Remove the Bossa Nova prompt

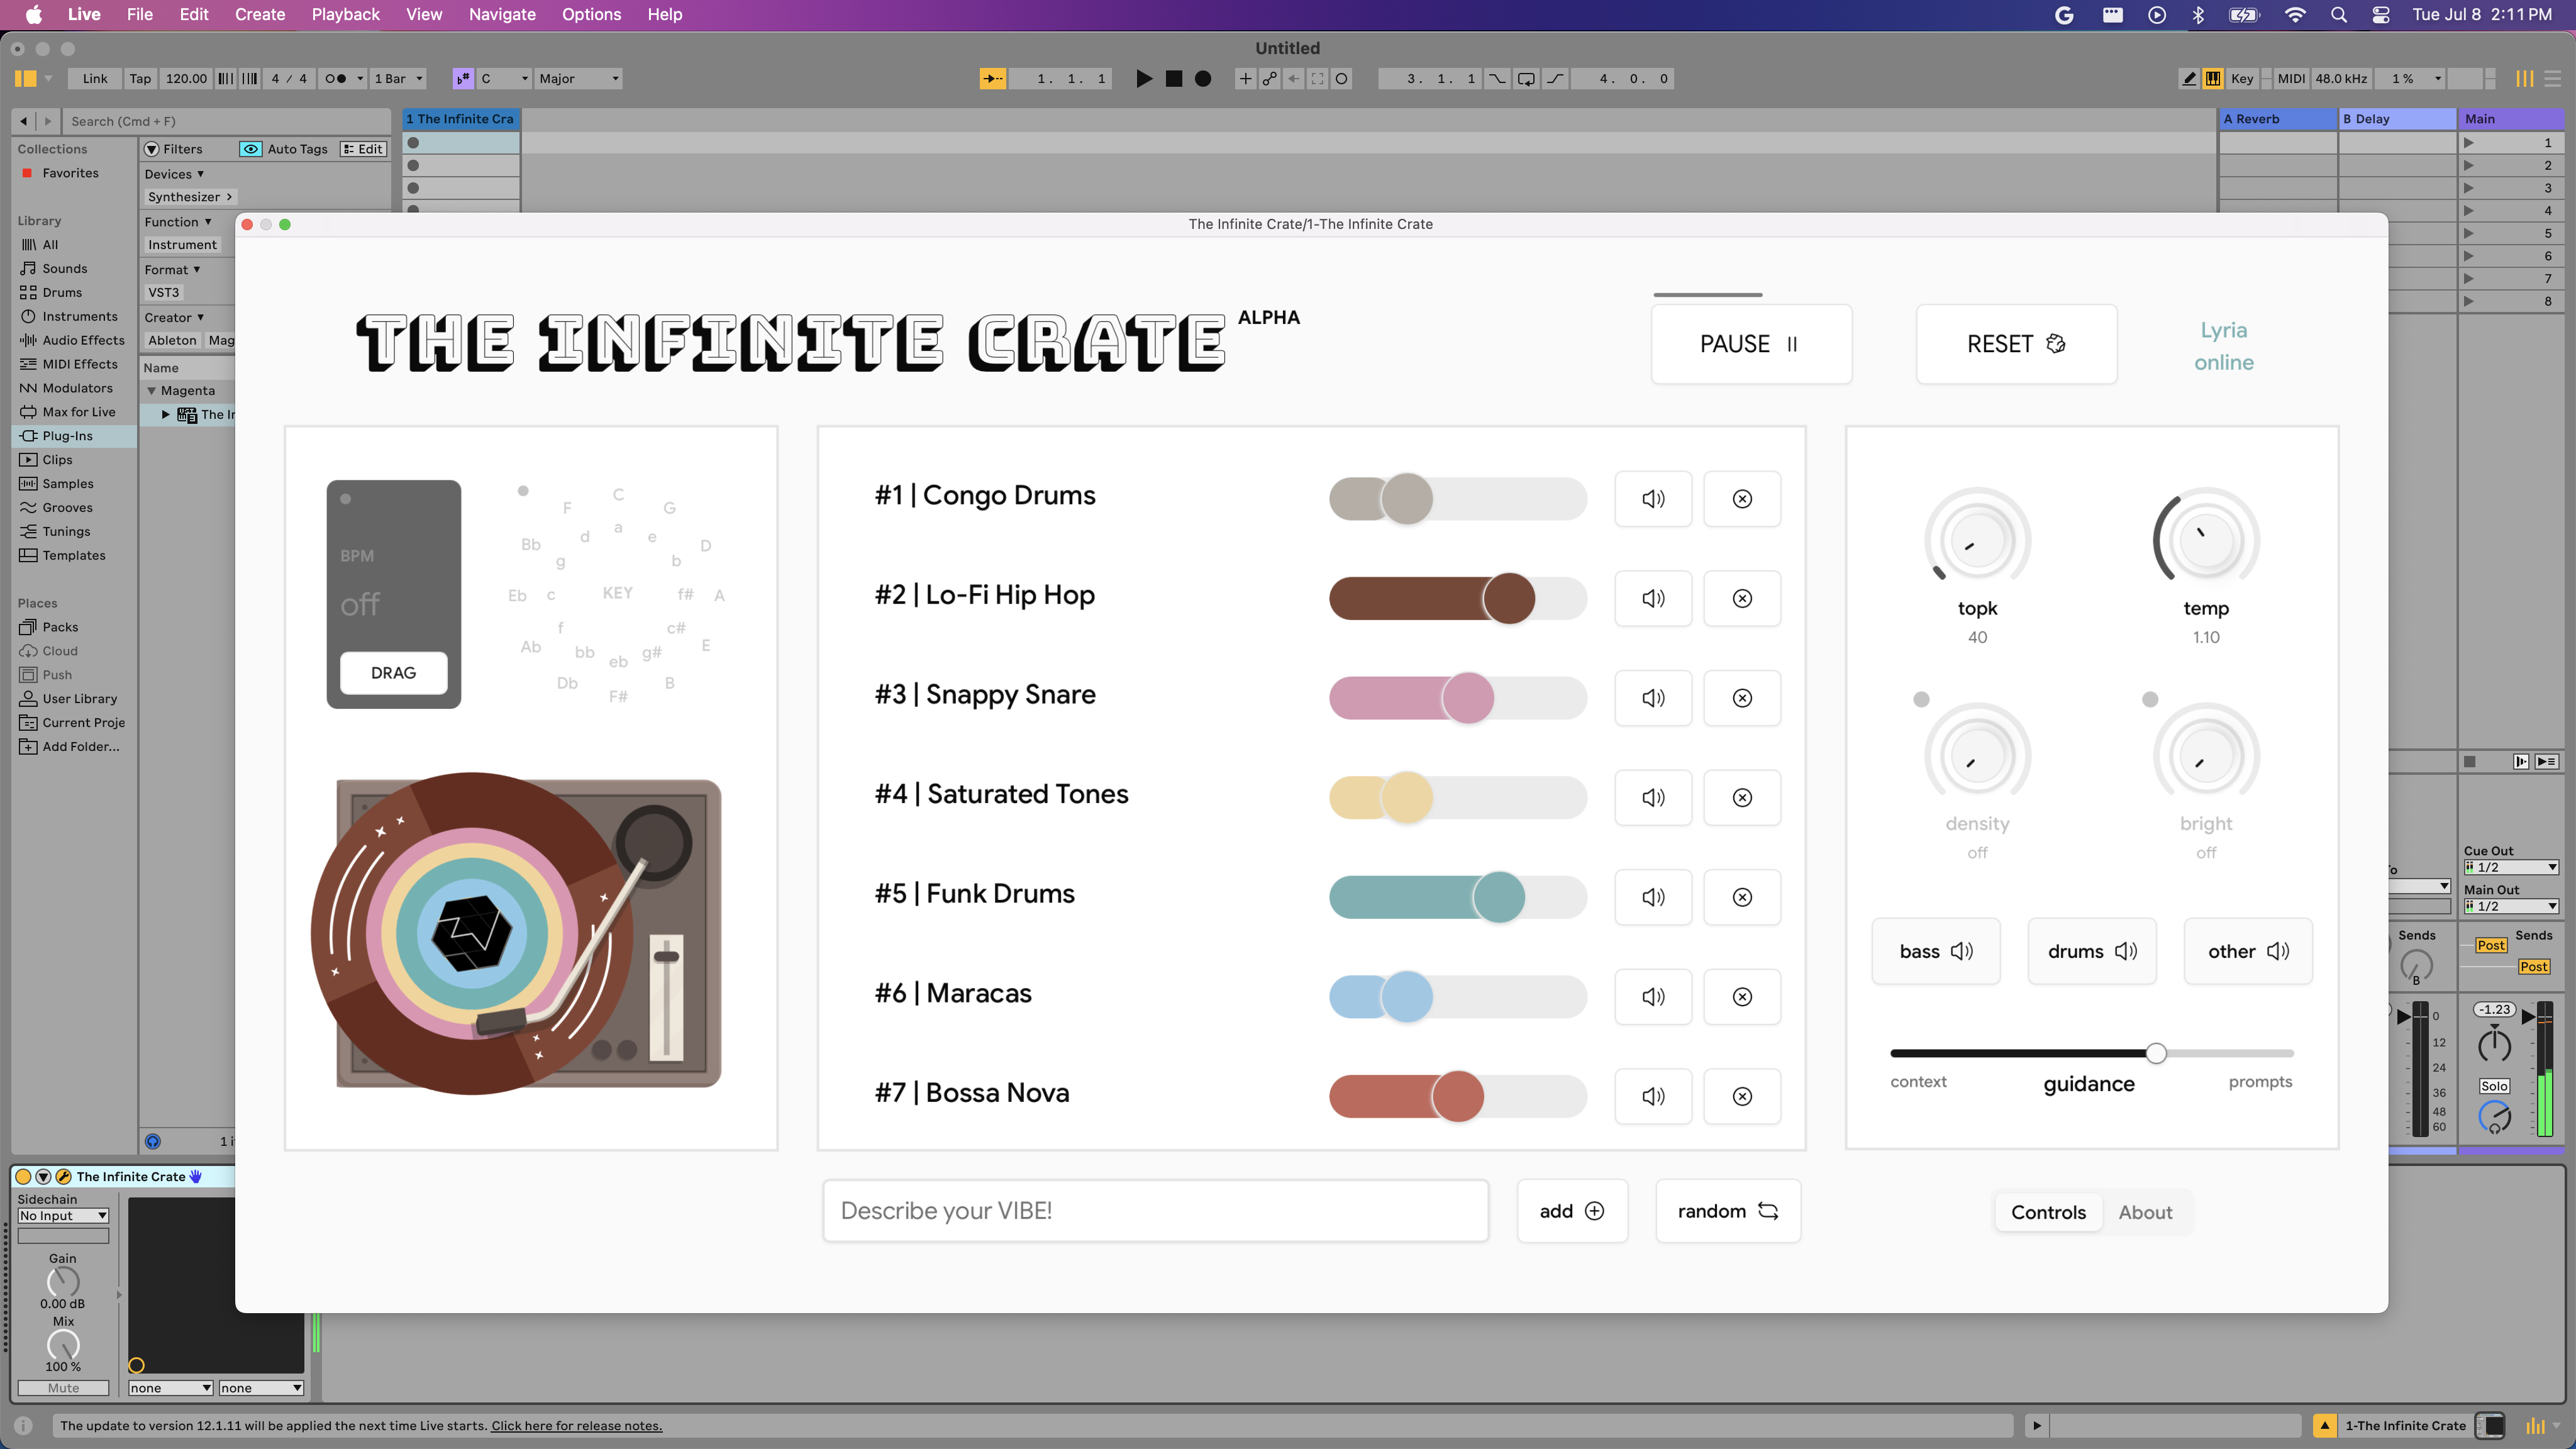pos(1741,1096)
